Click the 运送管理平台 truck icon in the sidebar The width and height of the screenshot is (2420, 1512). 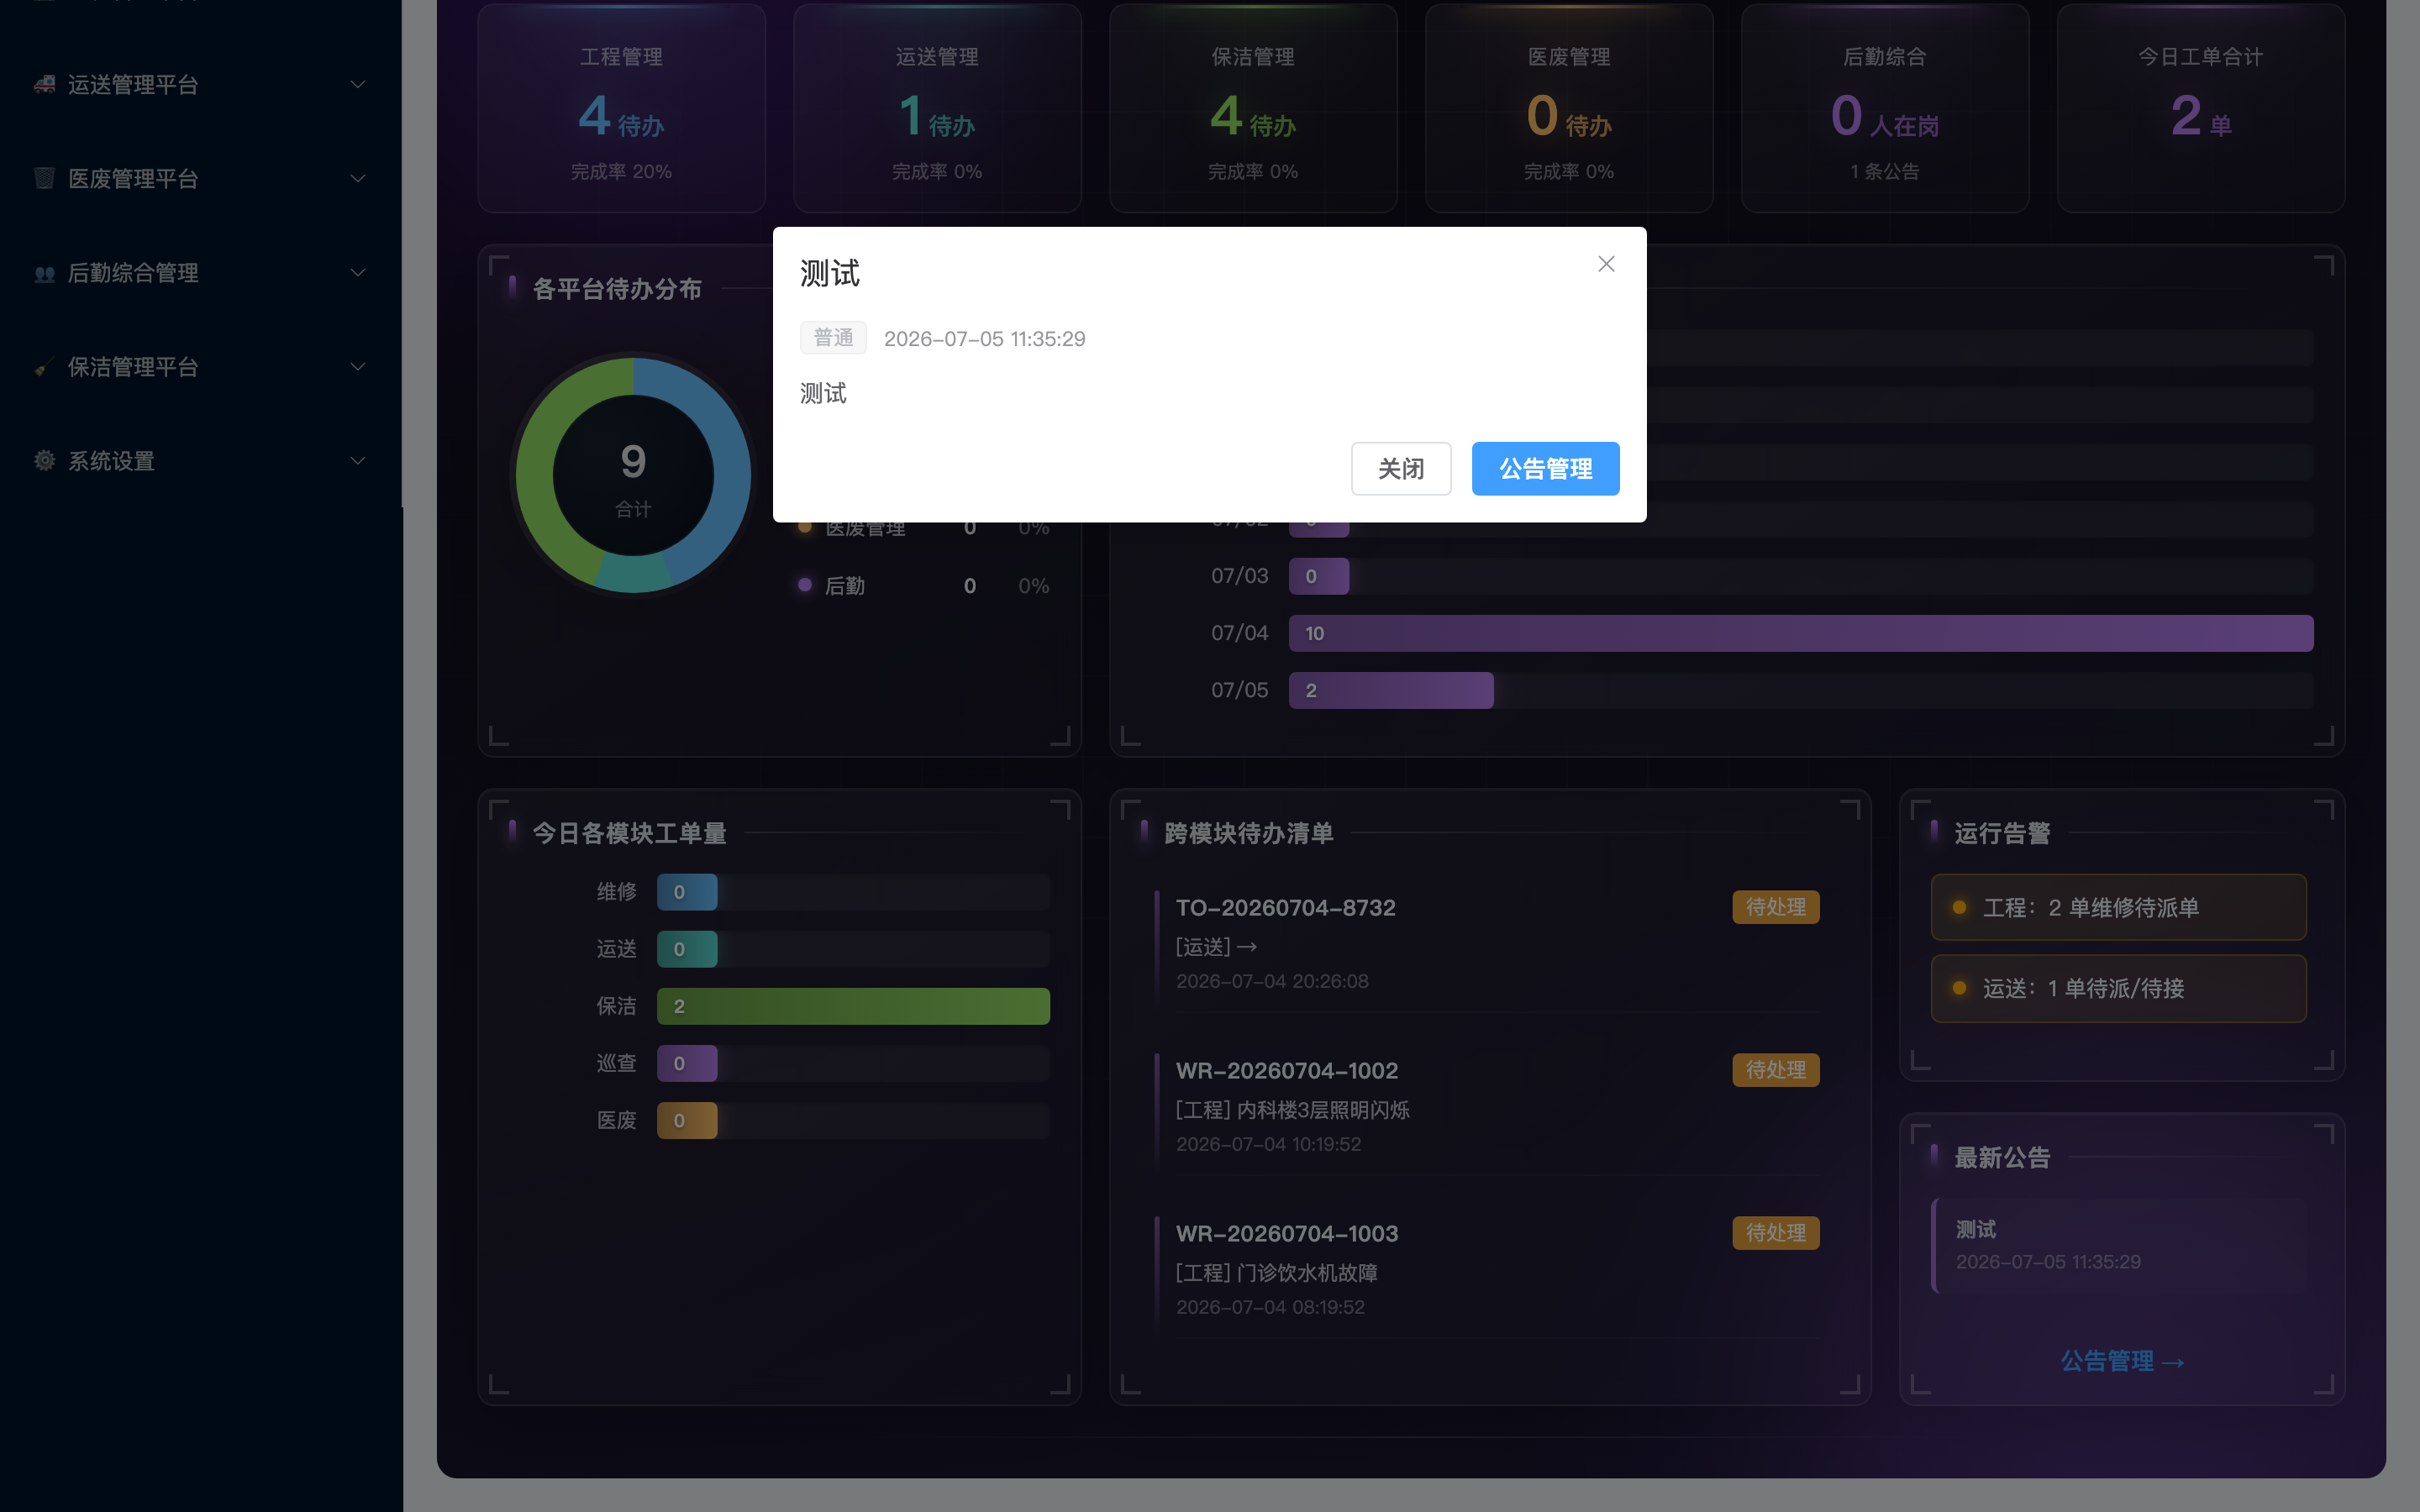[44, 84]
